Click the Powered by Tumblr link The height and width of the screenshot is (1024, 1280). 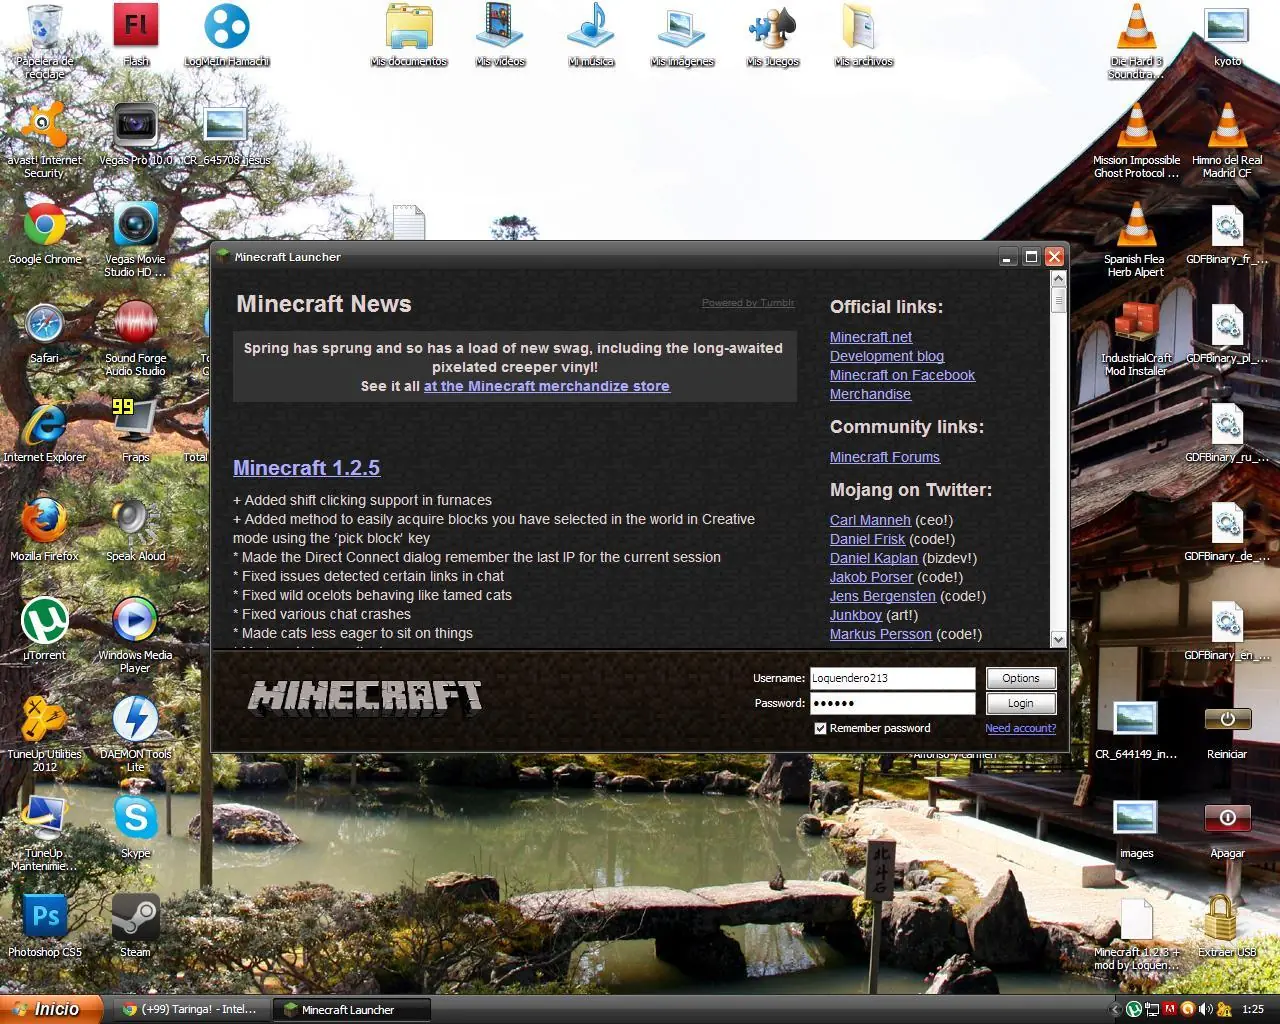pyautogui.click(x=748, y=303)
